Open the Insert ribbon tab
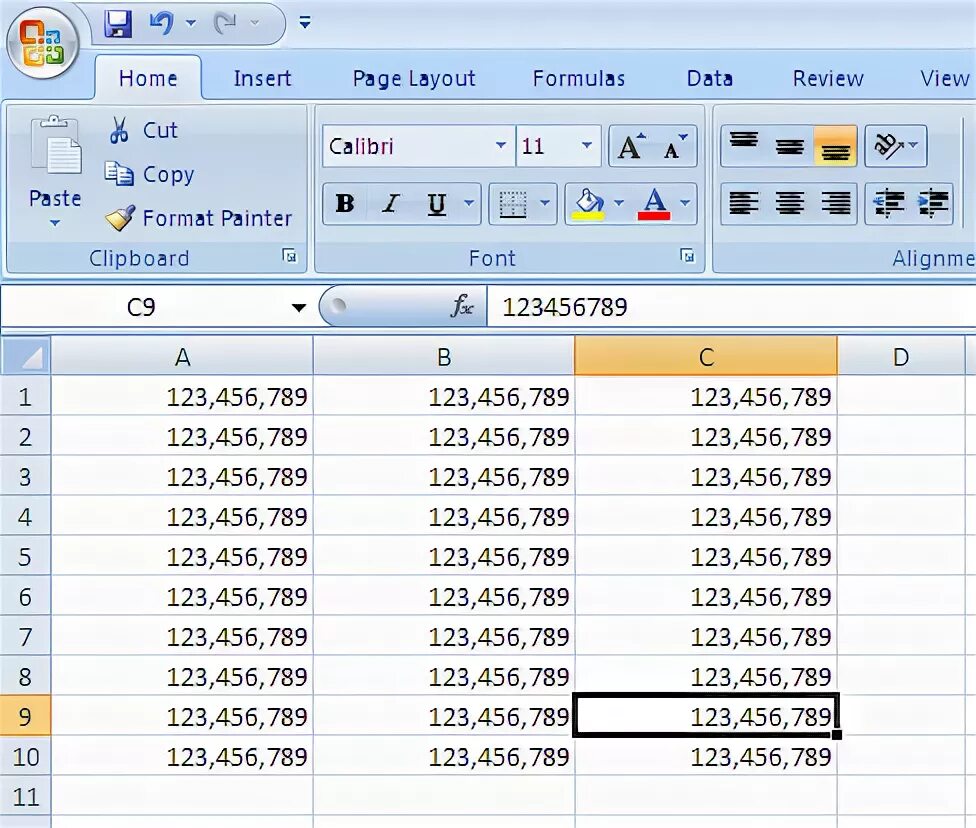The height and width of the screenshot is (828, 976). tap(262, 78)
